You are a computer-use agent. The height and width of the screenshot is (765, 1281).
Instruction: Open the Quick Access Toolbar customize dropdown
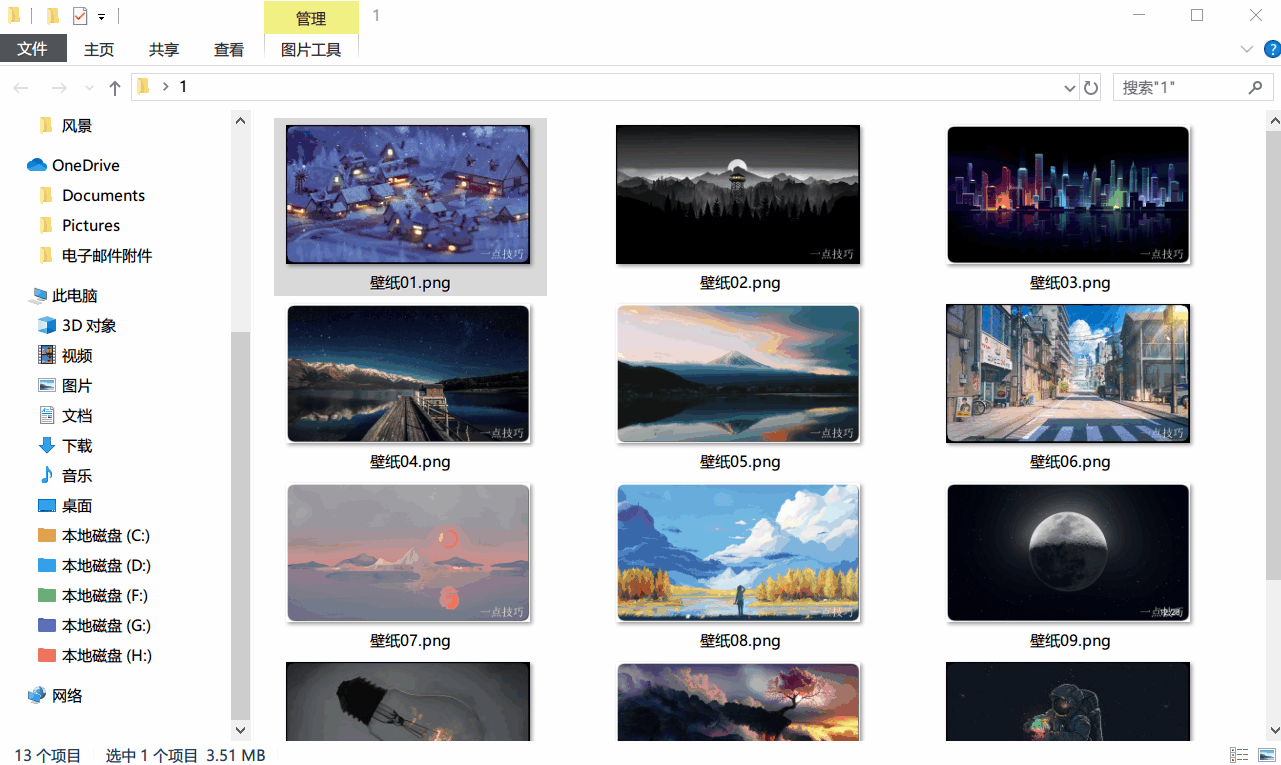click(101, 17)
